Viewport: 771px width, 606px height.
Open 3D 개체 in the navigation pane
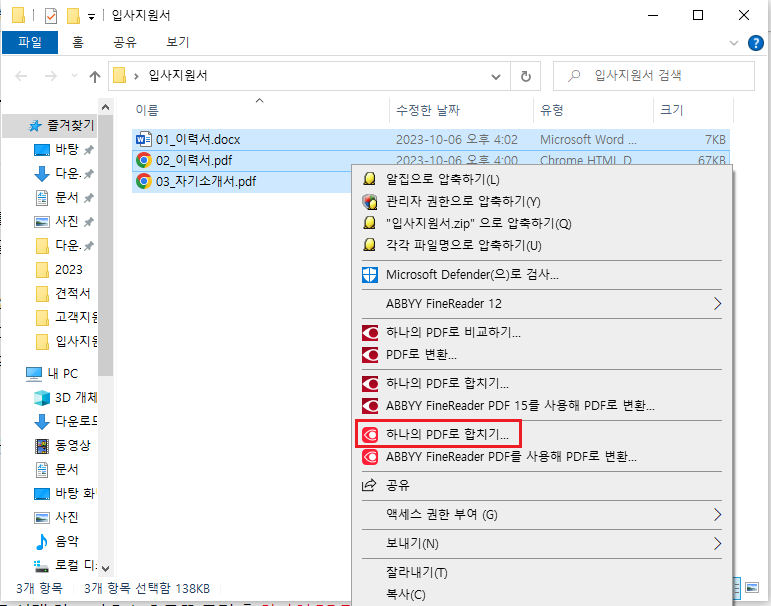point(76,397)
